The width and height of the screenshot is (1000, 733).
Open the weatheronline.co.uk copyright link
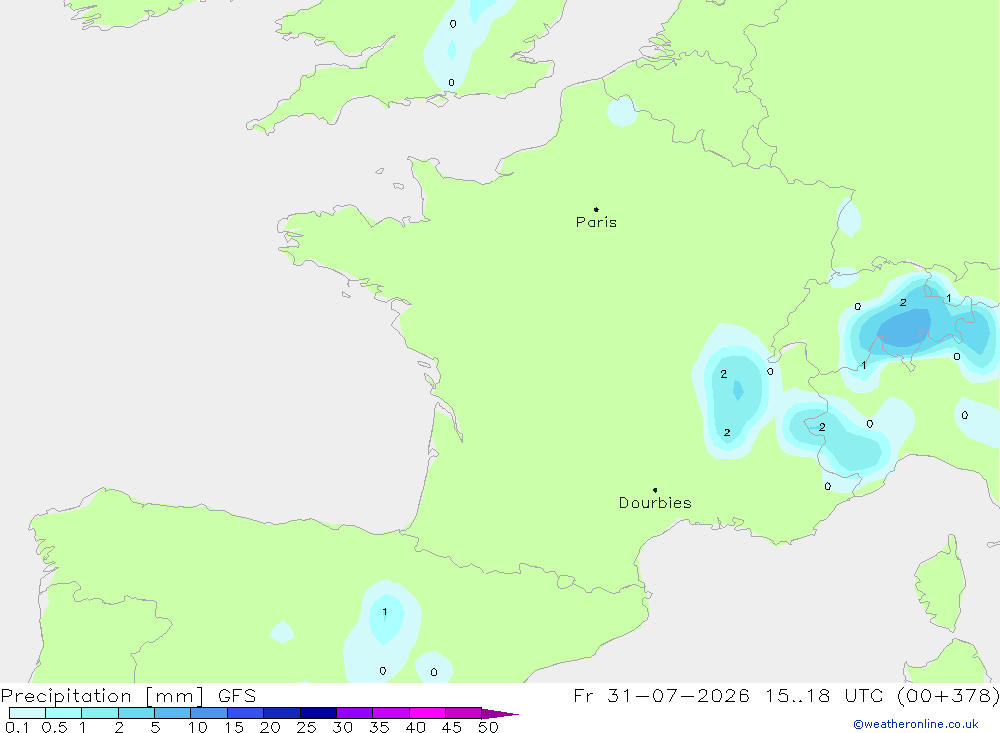(916, 724)
